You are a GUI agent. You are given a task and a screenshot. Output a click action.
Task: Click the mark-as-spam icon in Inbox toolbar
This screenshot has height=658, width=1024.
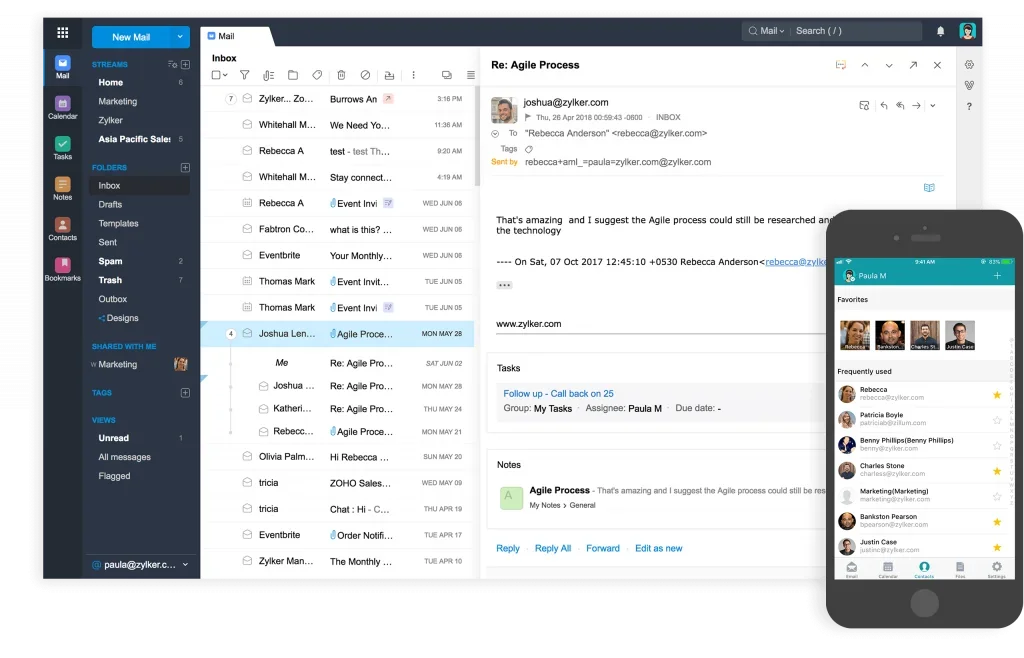pyautogui.click(x=365, y=75)
